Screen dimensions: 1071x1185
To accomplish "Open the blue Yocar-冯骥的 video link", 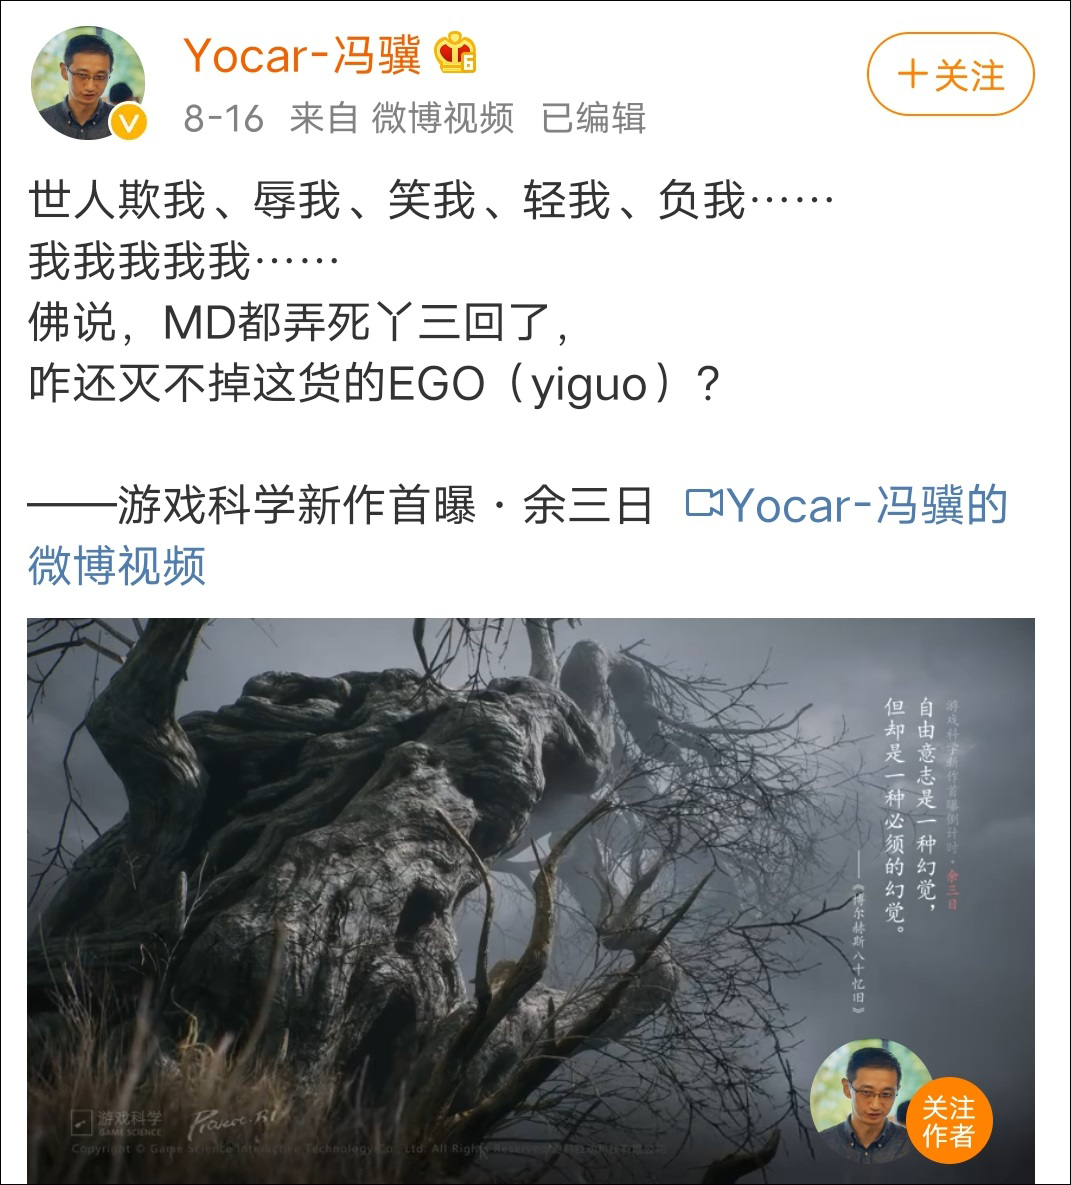I will [868, 504].
